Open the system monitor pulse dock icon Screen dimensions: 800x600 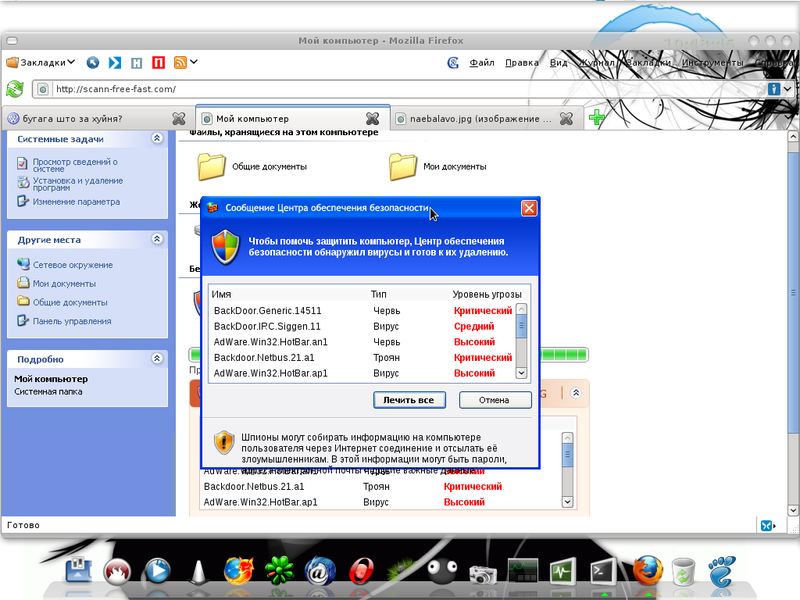(x=563, y=571)
